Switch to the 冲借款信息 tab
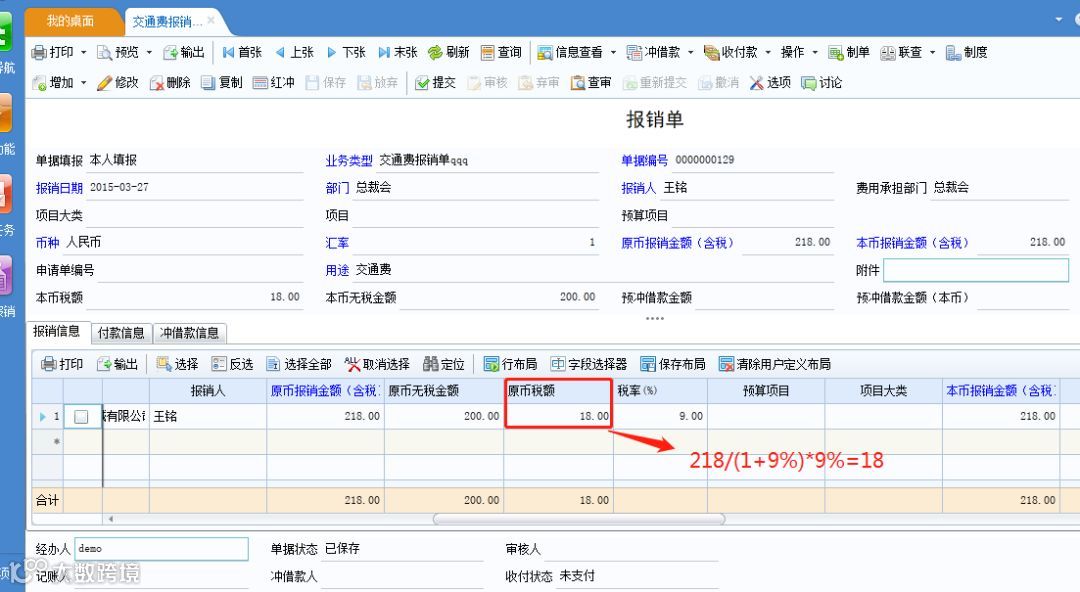The width and height of the screenshot is (1080, 592). click(189, 333)
